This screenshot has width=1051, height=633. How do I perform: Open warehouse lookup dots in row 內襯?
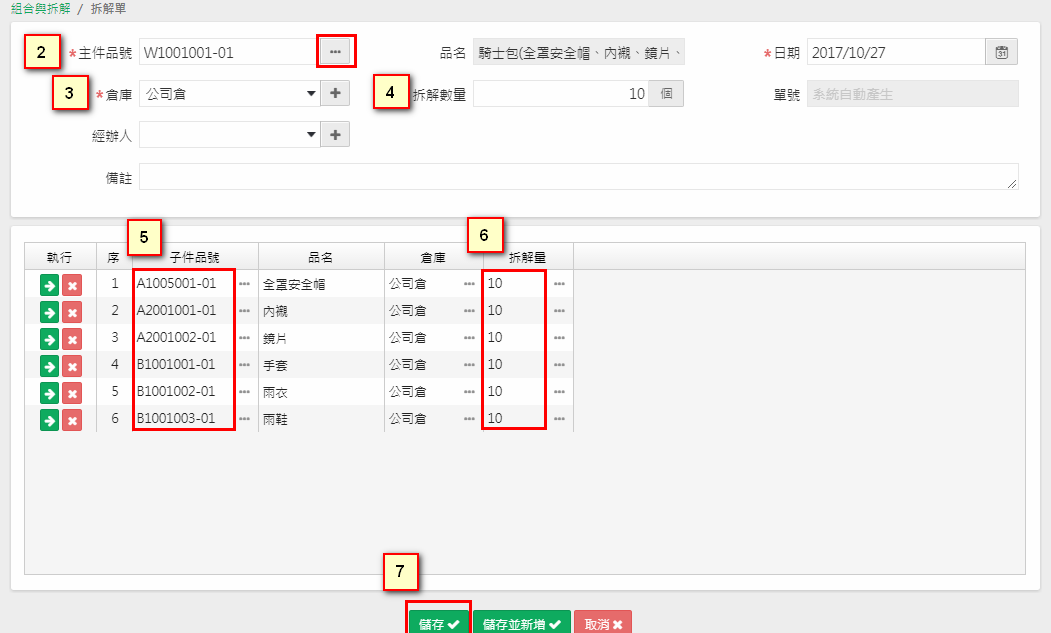(469, 310)
